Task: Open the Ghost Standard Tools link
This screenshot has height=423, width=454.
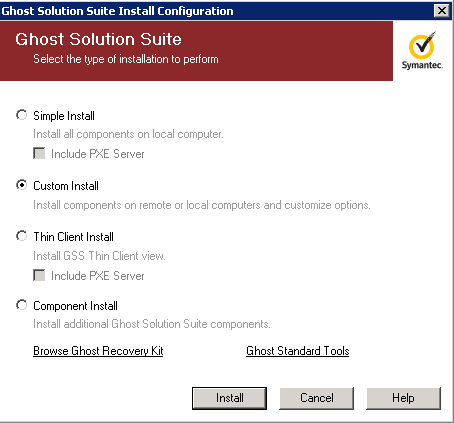Action: (x=298, y=351)
